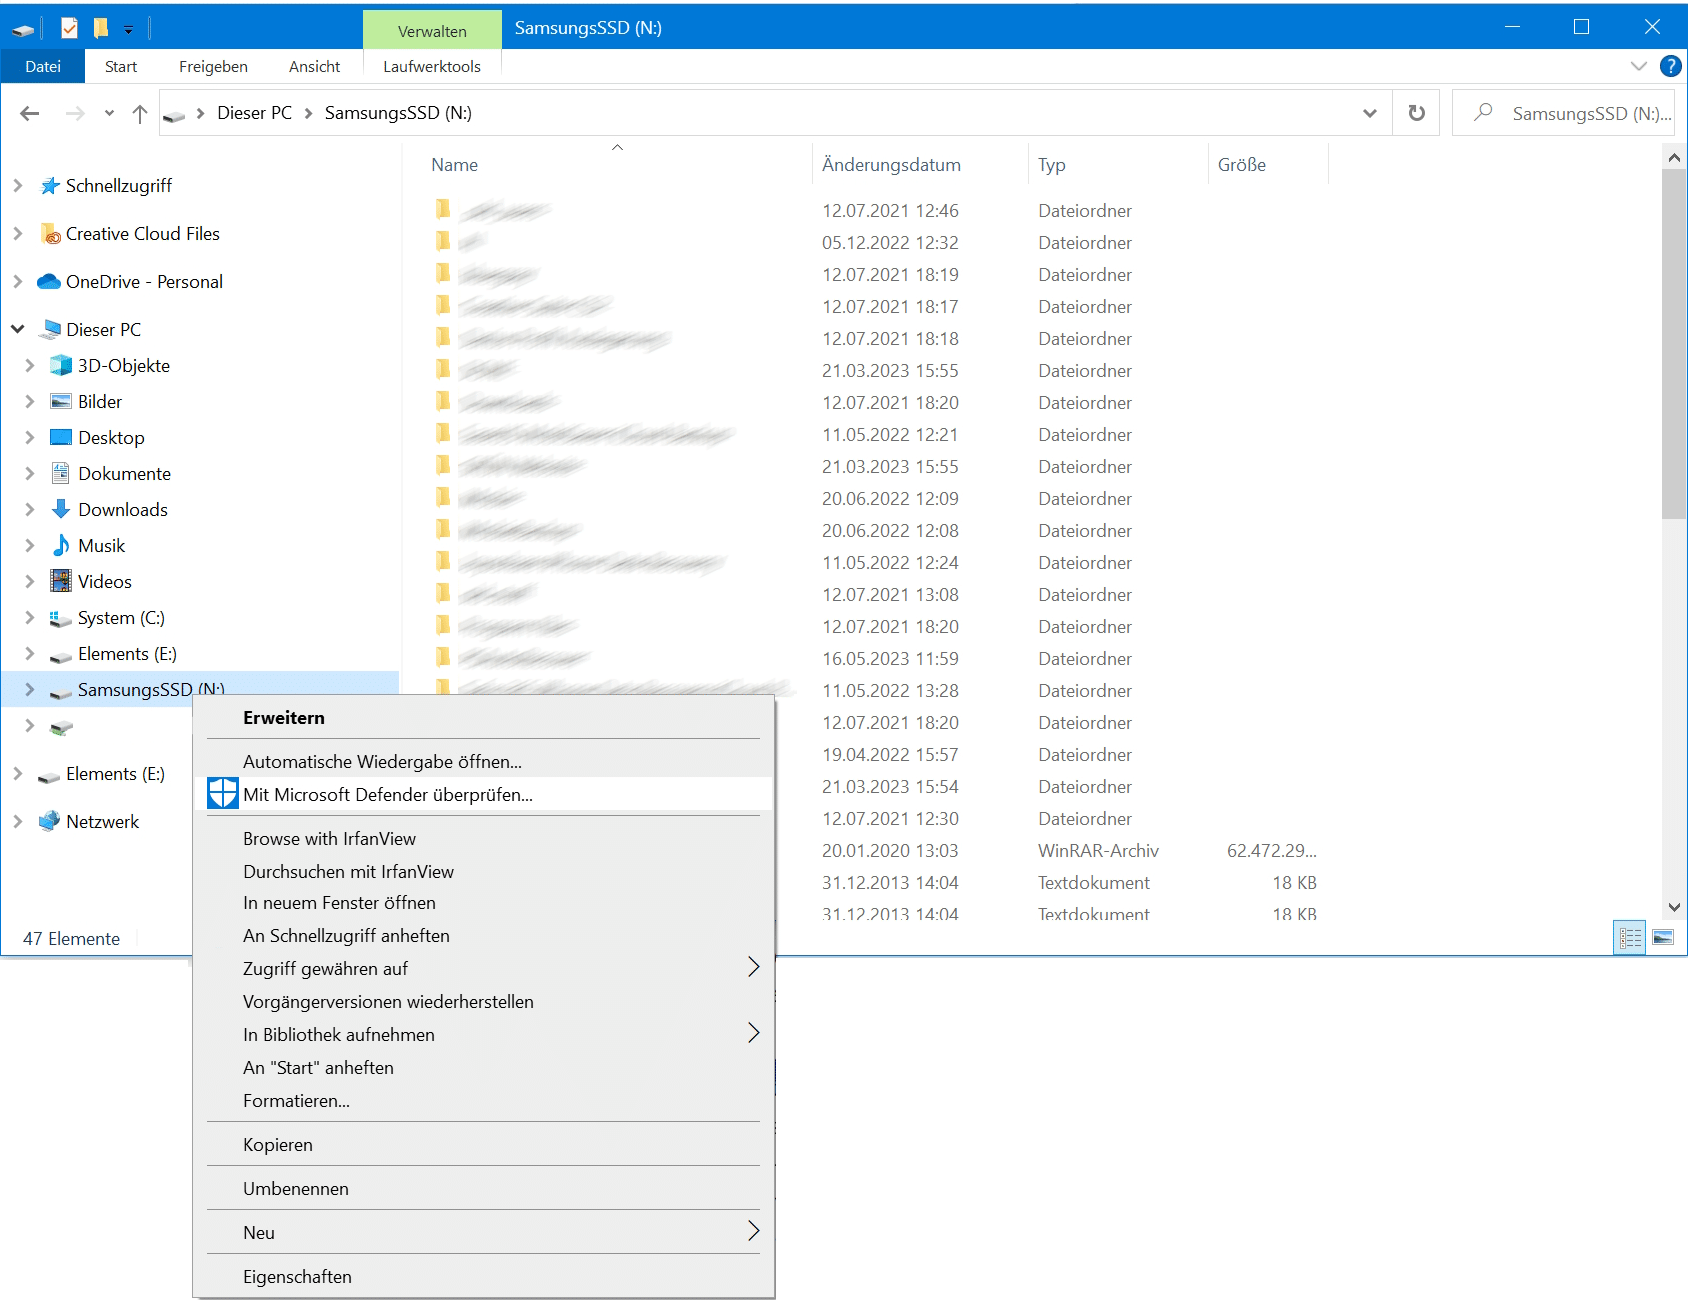Open the address bar history dropdown
The image size is (1688, 1300).
click(1370, 113)
